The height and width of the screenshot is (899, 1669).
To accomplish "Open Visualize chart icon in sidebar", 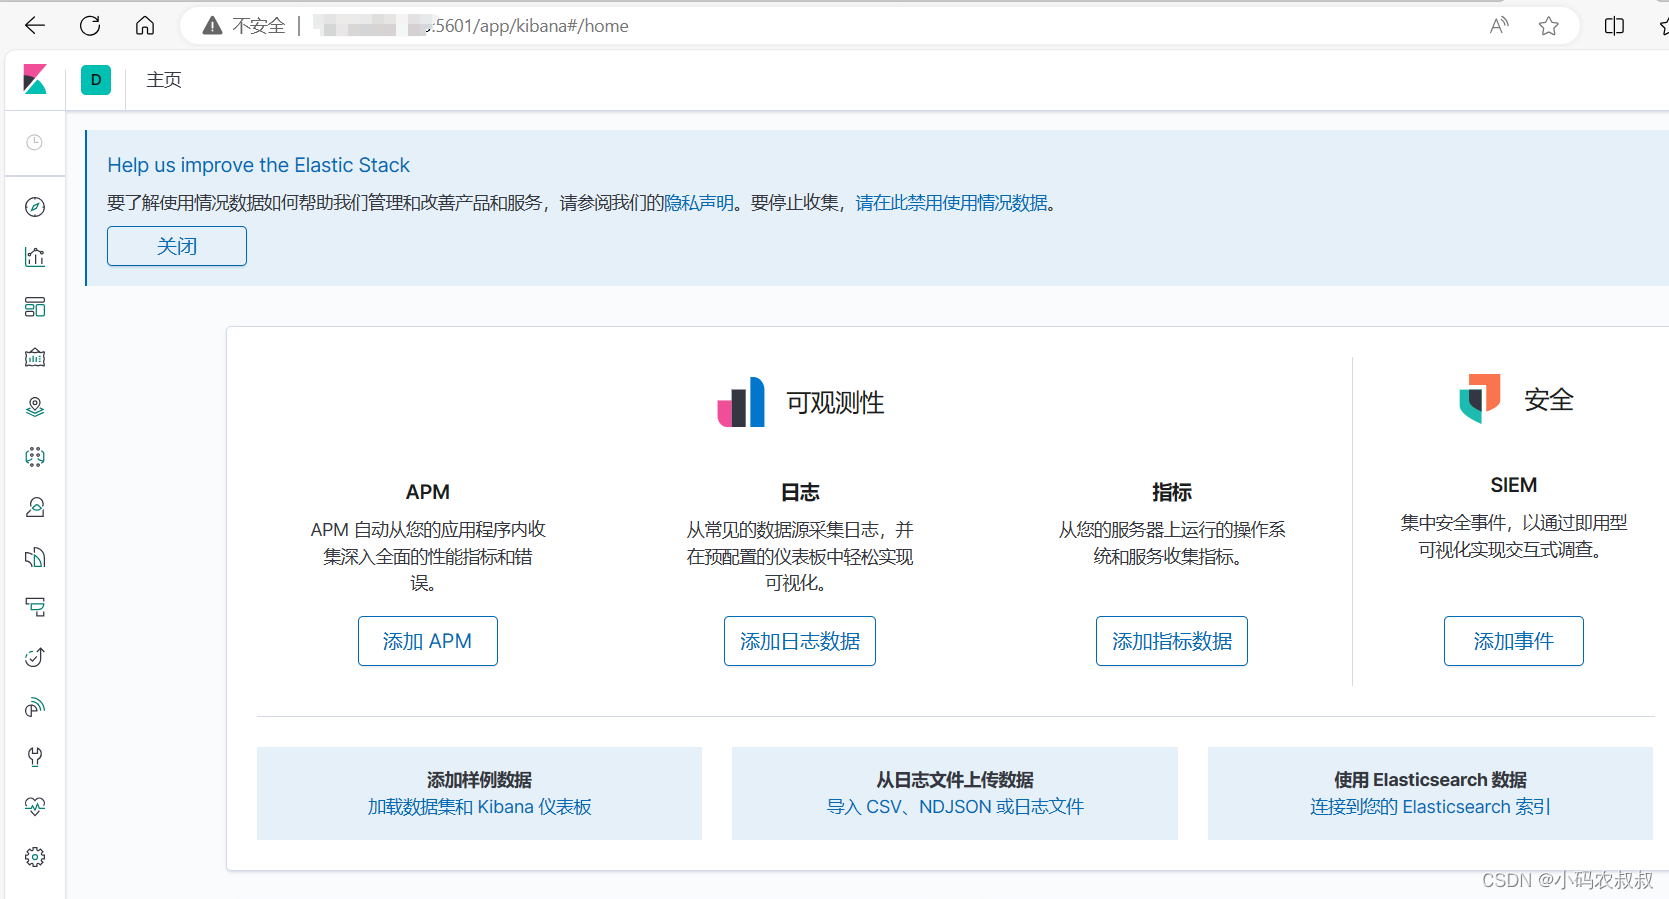I will 35,257.
